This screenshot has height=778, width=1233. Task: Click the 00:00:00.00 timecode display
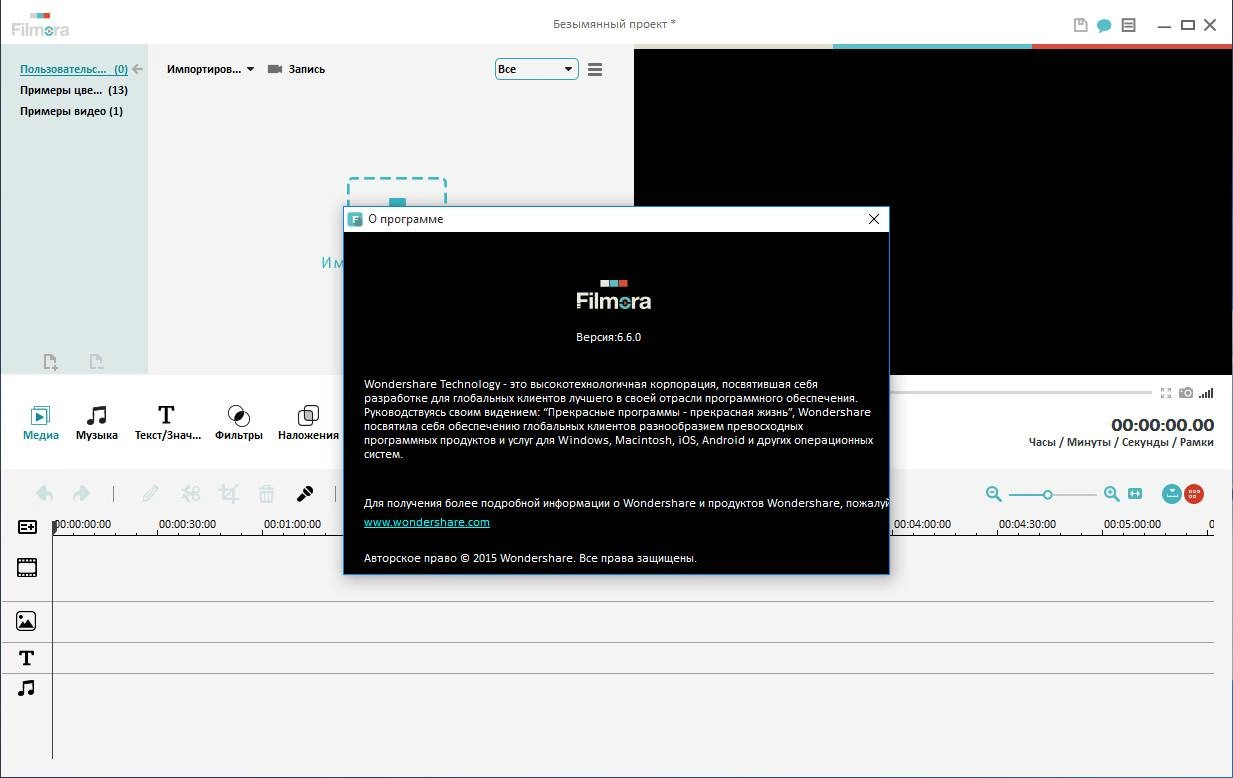(1162, 425)
